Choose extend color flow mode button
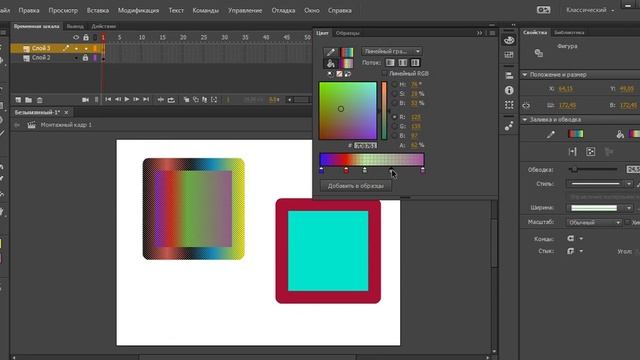Viewport: 640px width, 360px height. (x=391, y=62)
